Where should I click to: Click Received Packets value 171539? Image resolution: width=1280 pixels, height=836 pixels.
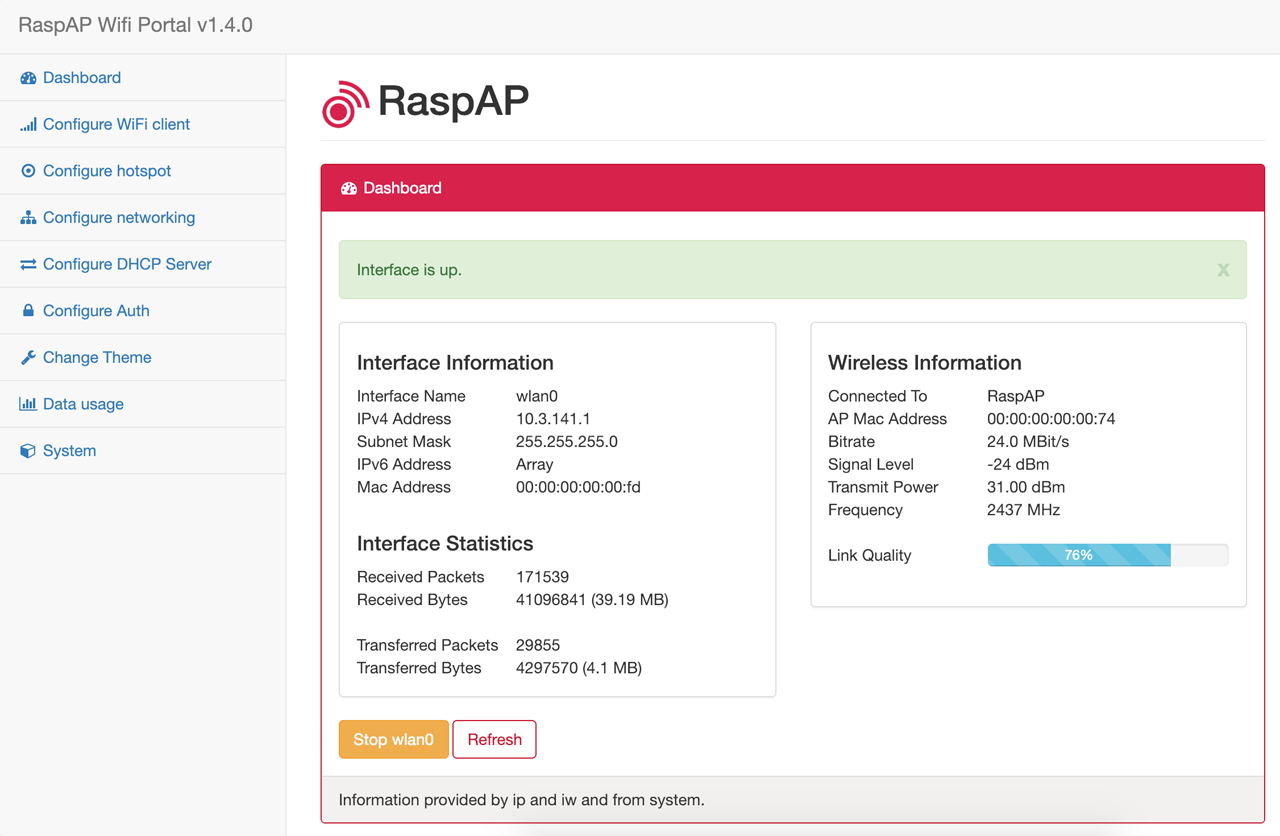(543, 577)
